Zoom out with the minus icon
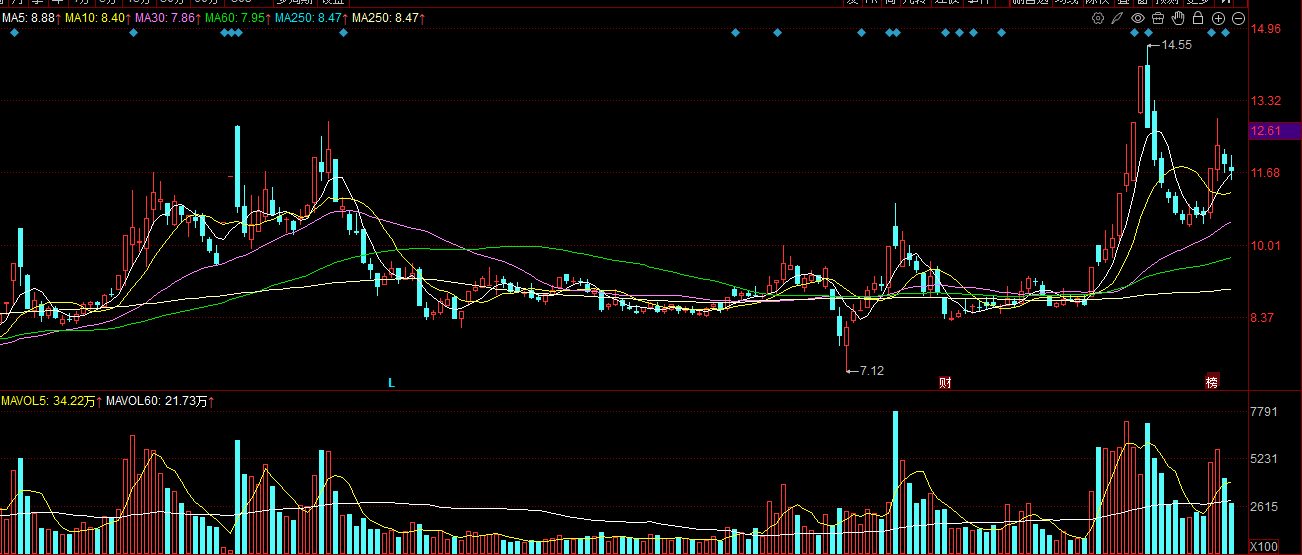1302x555 pixels. (1238, 18)
